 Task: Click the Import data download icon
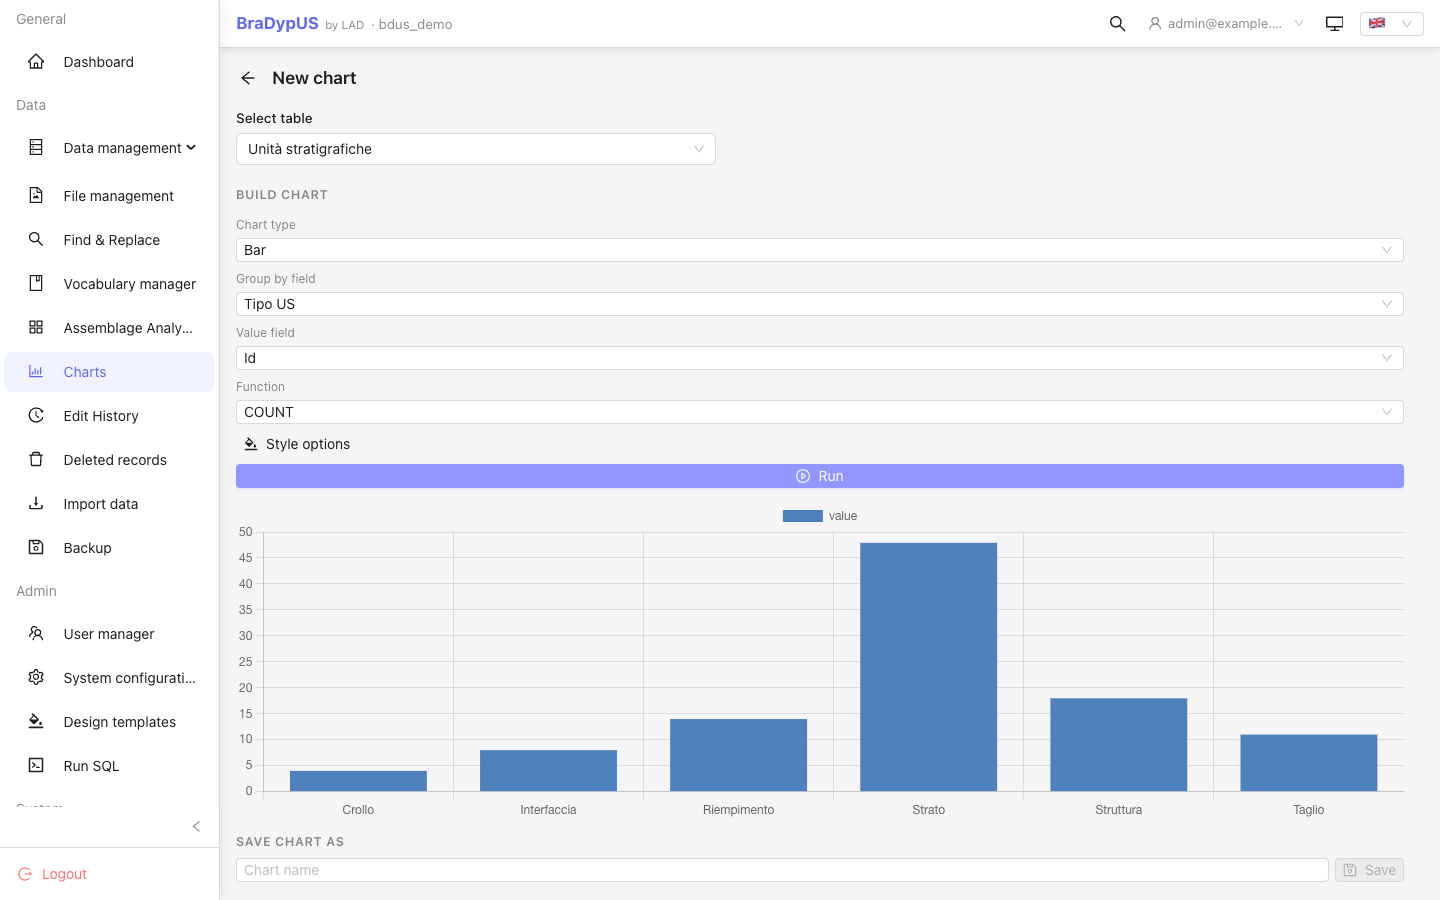tap(36, 504)
